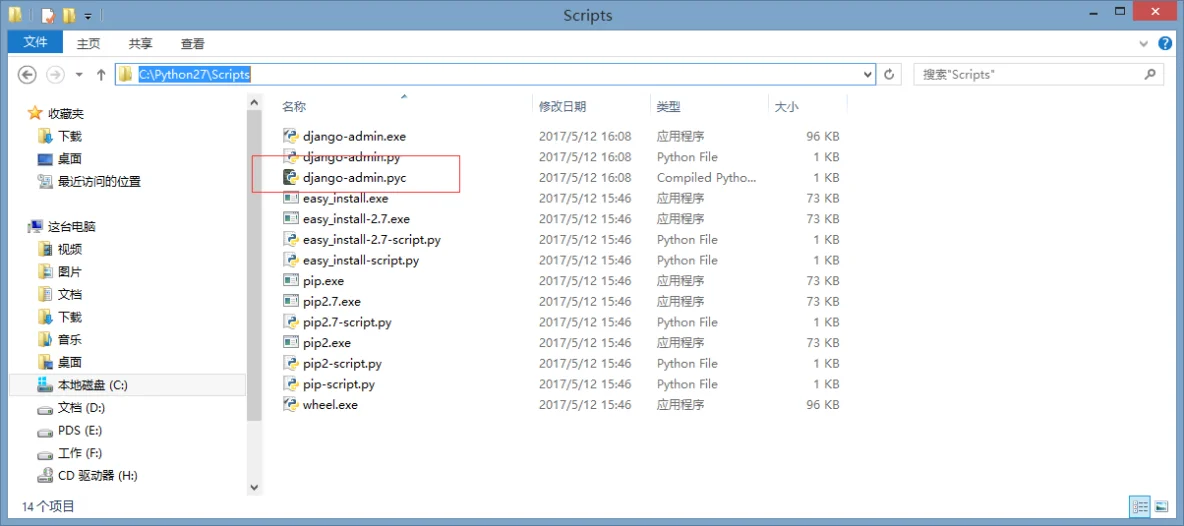The height and width of the screenshot is (526, 1184).
Task: Open the 文件 menu
Action: click(x=35, y=43)
